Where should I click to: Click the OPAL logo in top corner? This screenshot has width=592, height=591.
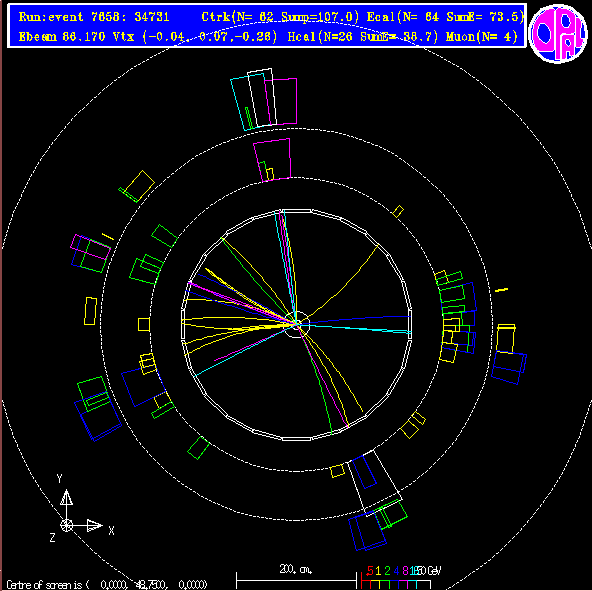(558, 33)
